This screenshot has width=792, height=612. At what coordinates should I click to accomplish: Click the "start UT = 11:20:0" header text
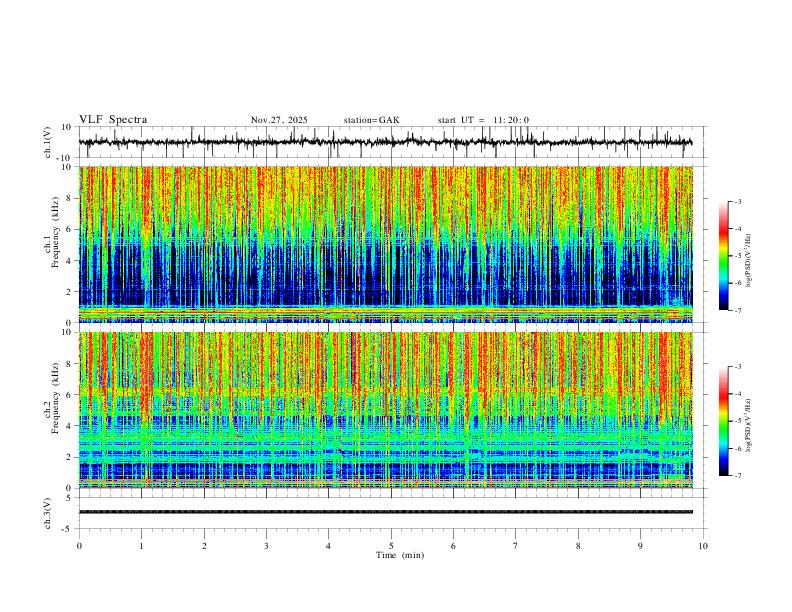(483, 120)
